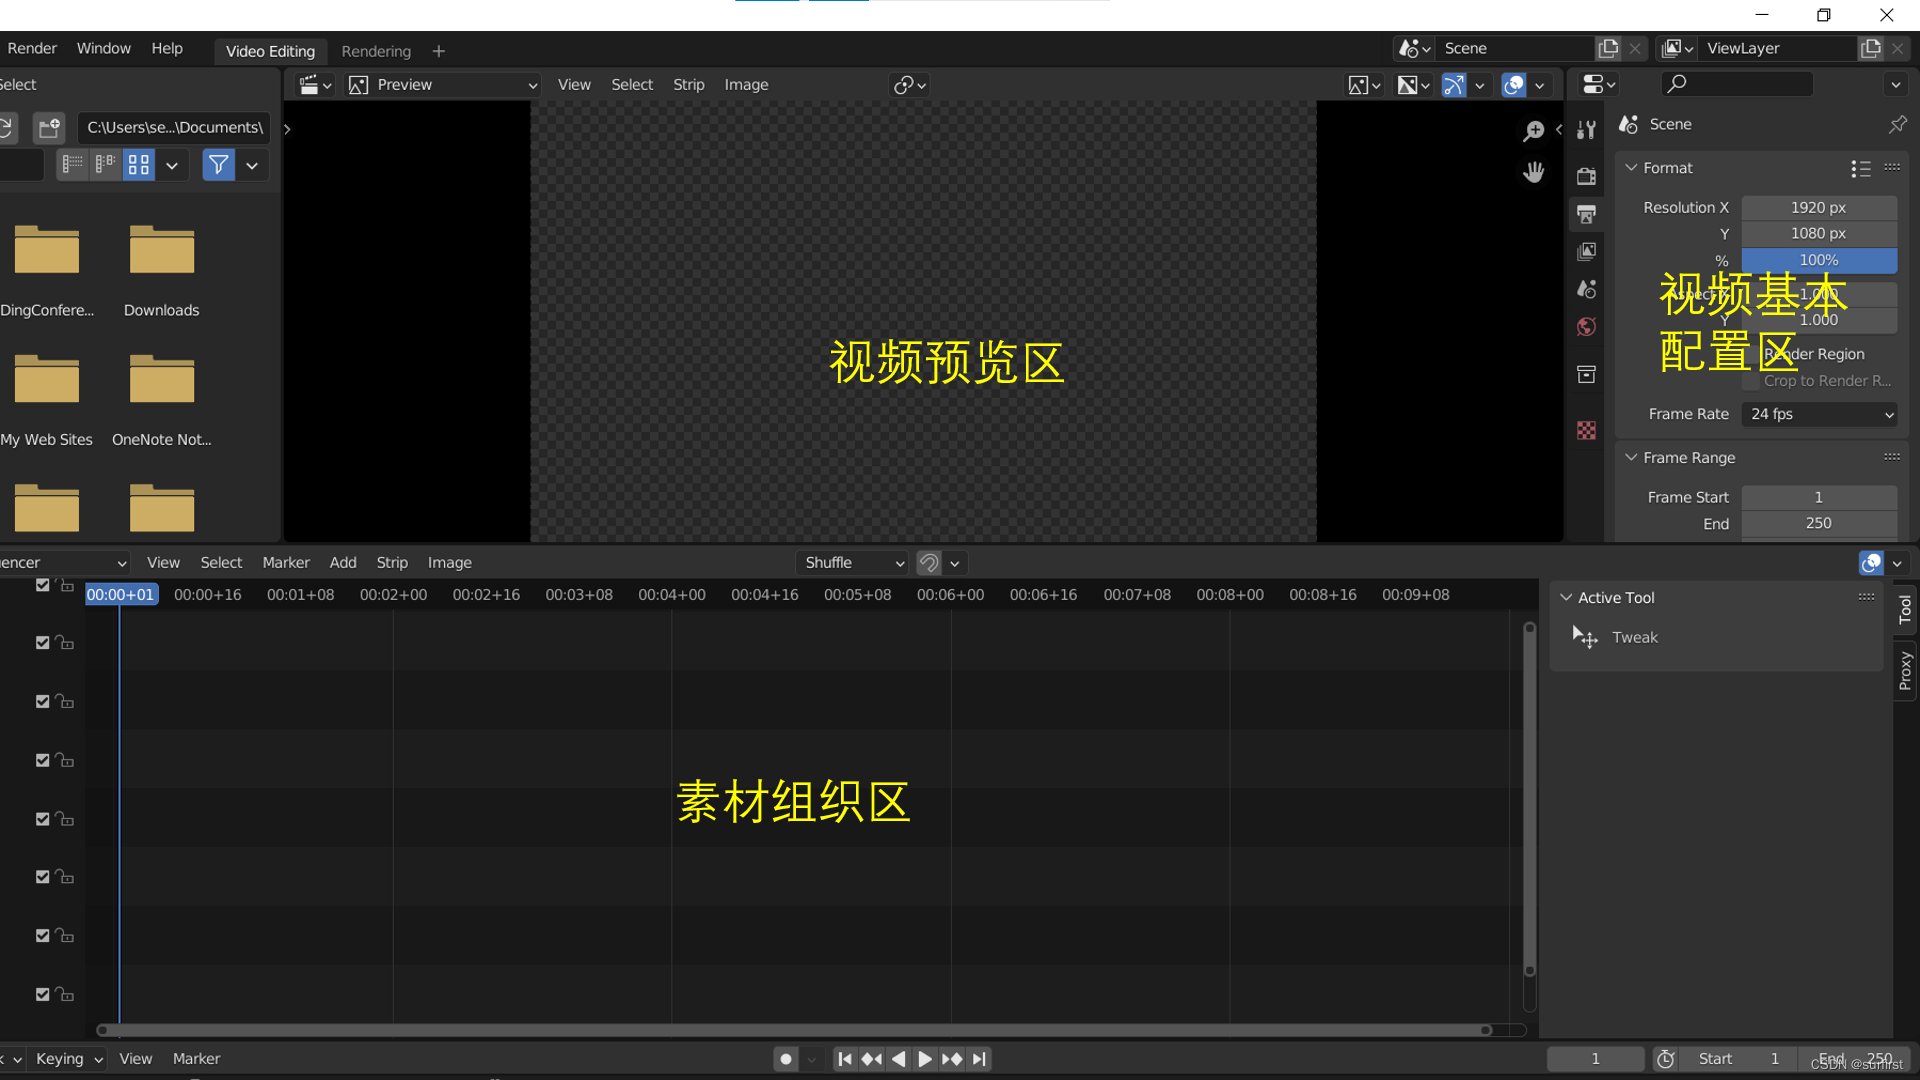Open the Render properties tab
The width and height of the screenshot is (1920, 1080).
(1586, 176)
